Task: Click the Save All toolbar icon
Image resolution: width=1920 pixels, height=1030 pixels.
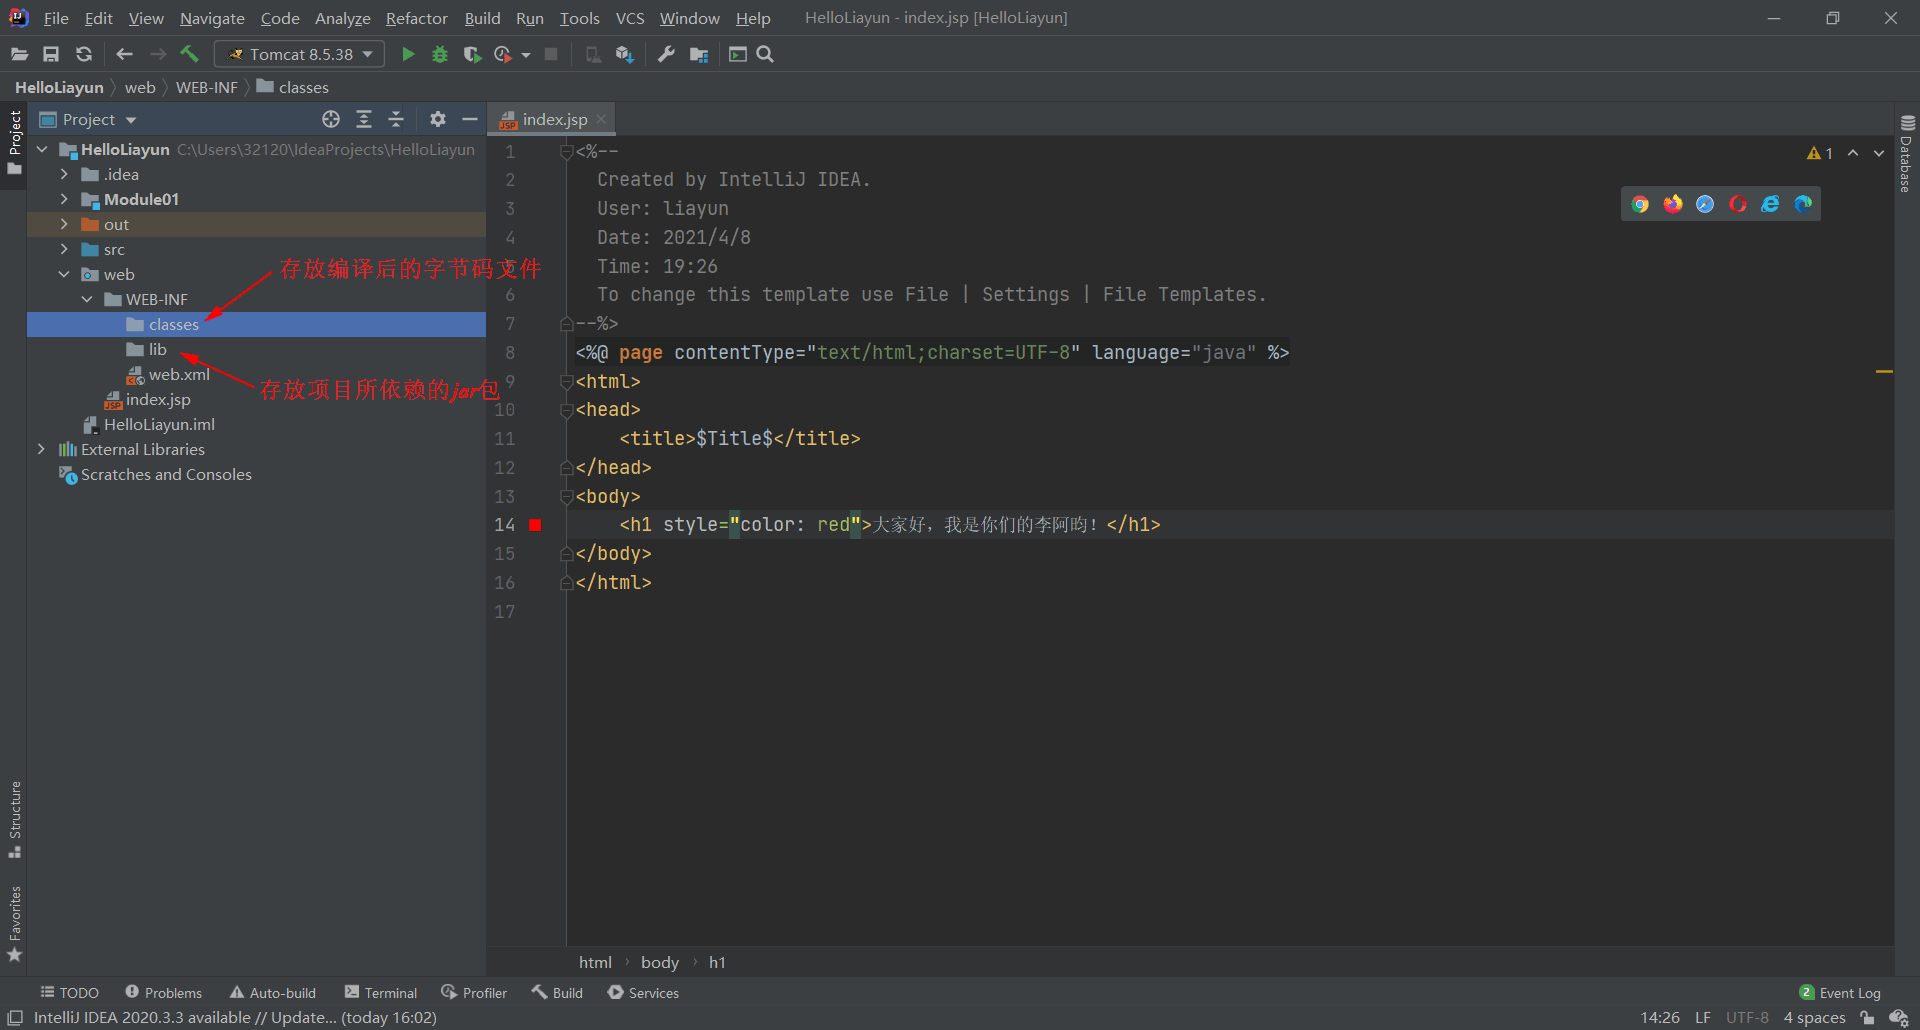Action: tap(51, 54)
